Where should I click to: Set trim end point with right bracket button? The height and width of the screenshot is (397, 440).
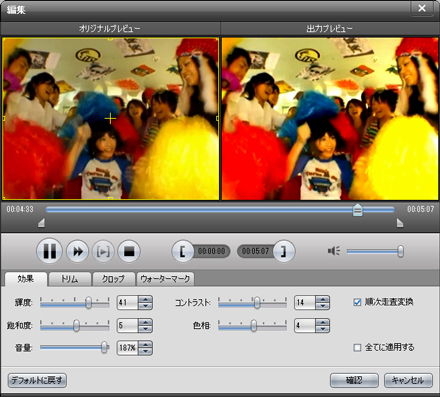coord(284,251)
